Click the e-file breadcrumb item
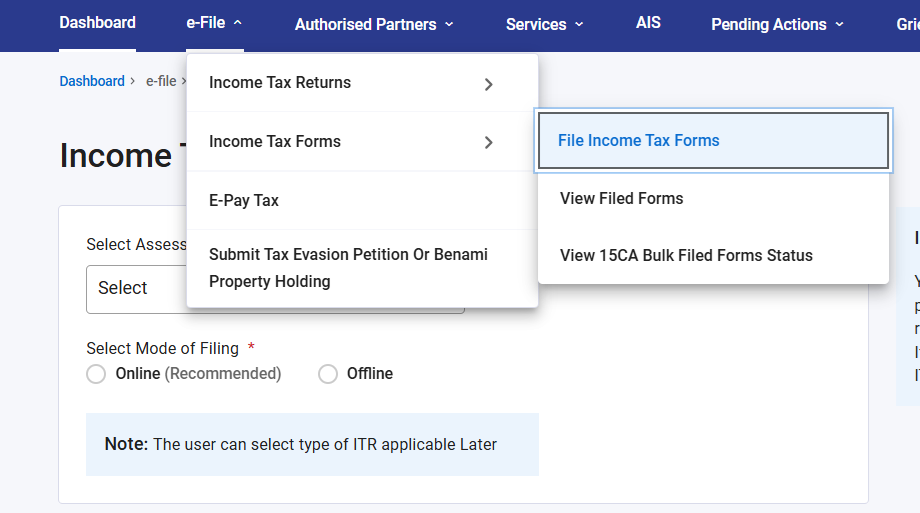 [x=161, y=81]
